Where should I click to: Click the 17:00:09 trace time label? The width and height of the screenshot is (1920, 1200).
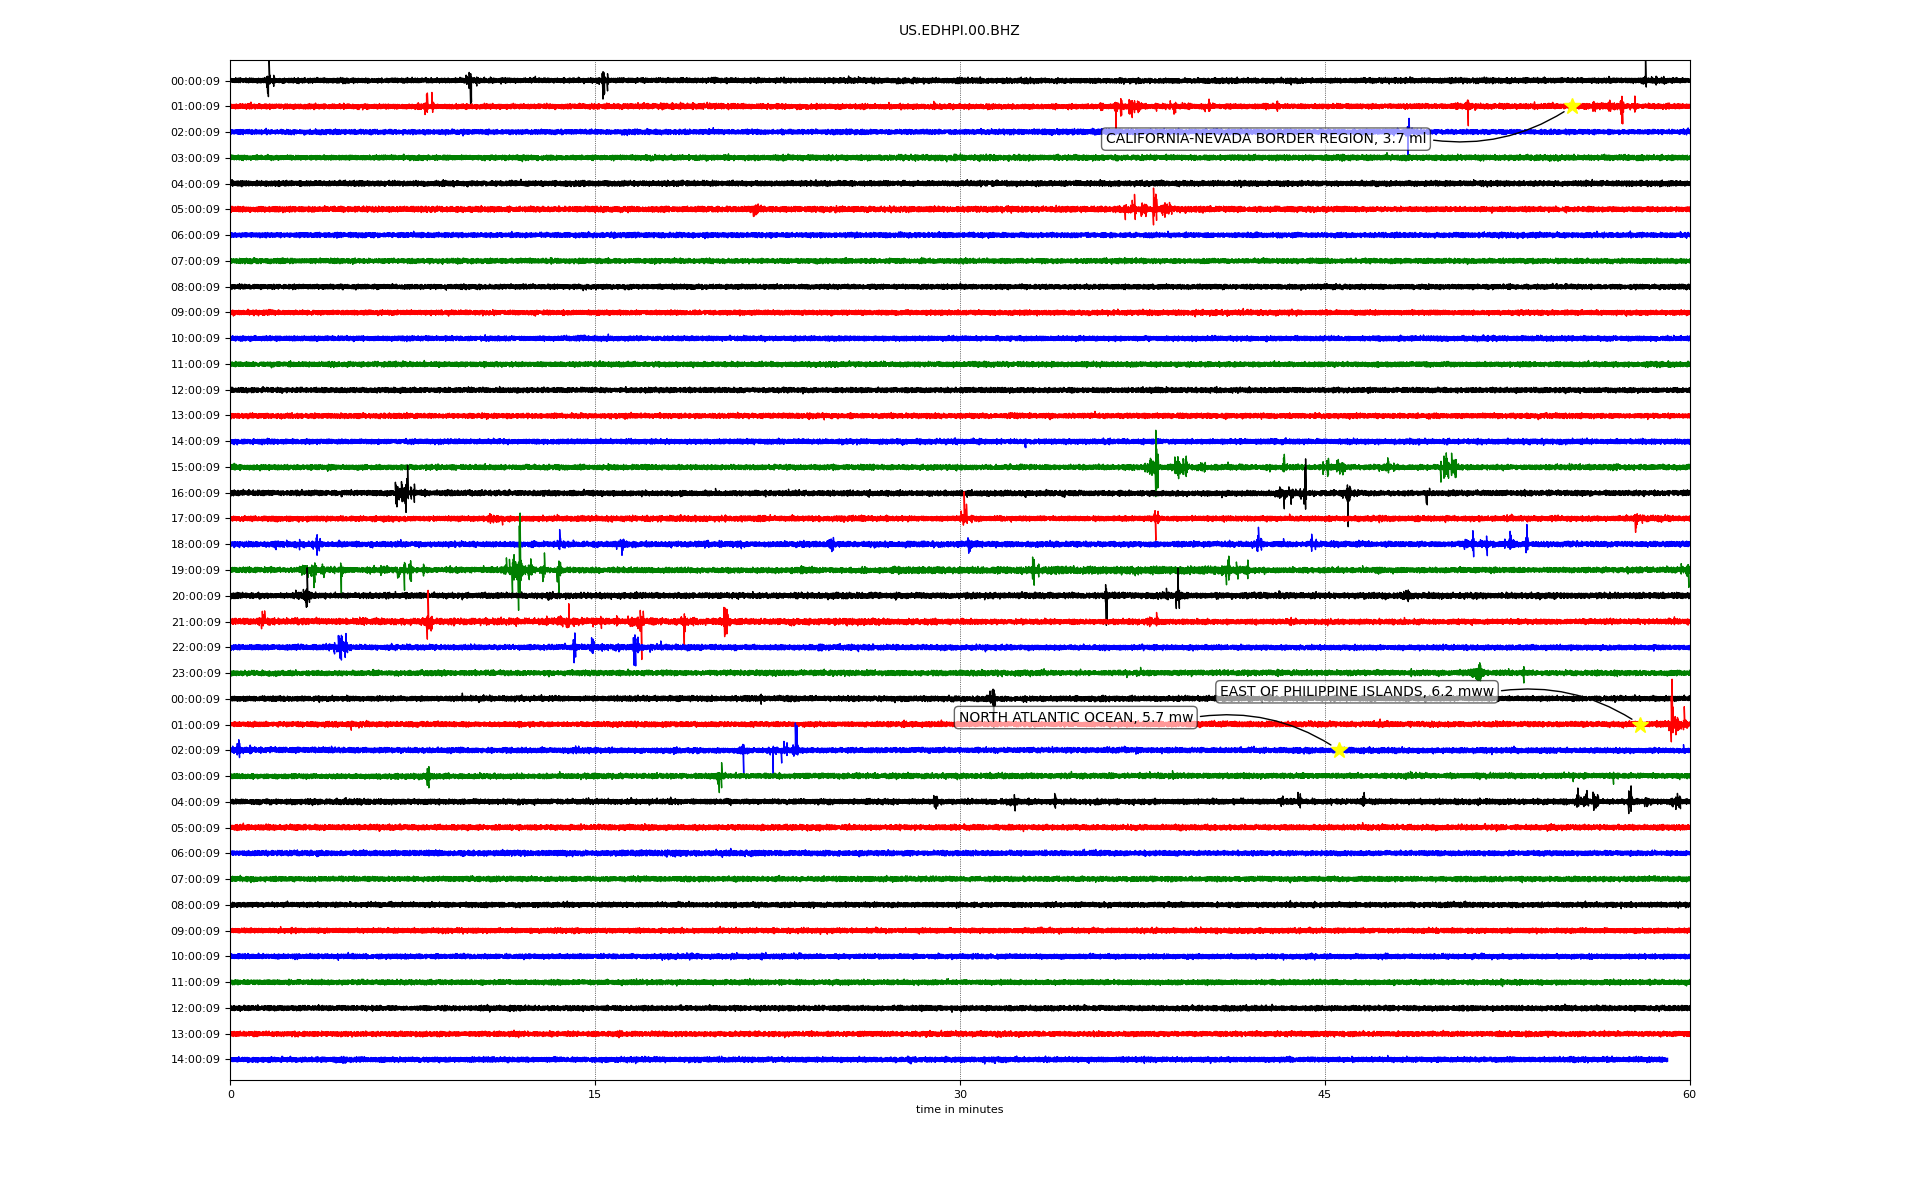tap(195, 519)
